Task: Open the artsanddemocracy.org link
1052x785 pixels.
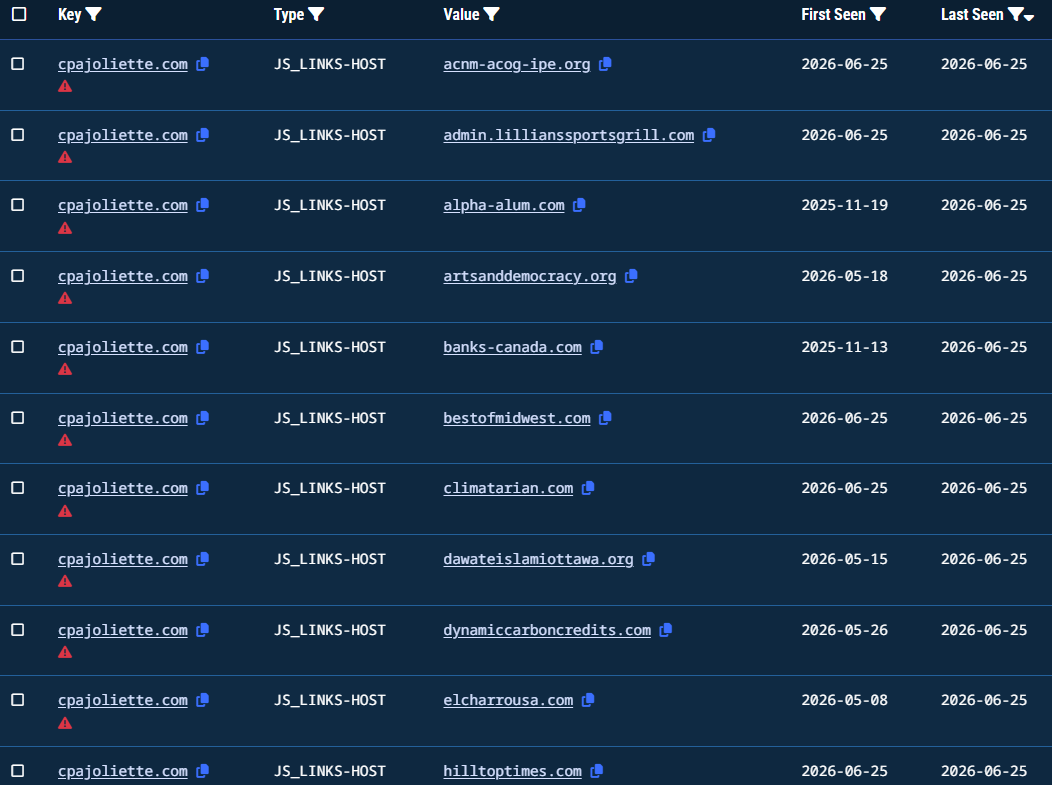Action: click(530, 276)
